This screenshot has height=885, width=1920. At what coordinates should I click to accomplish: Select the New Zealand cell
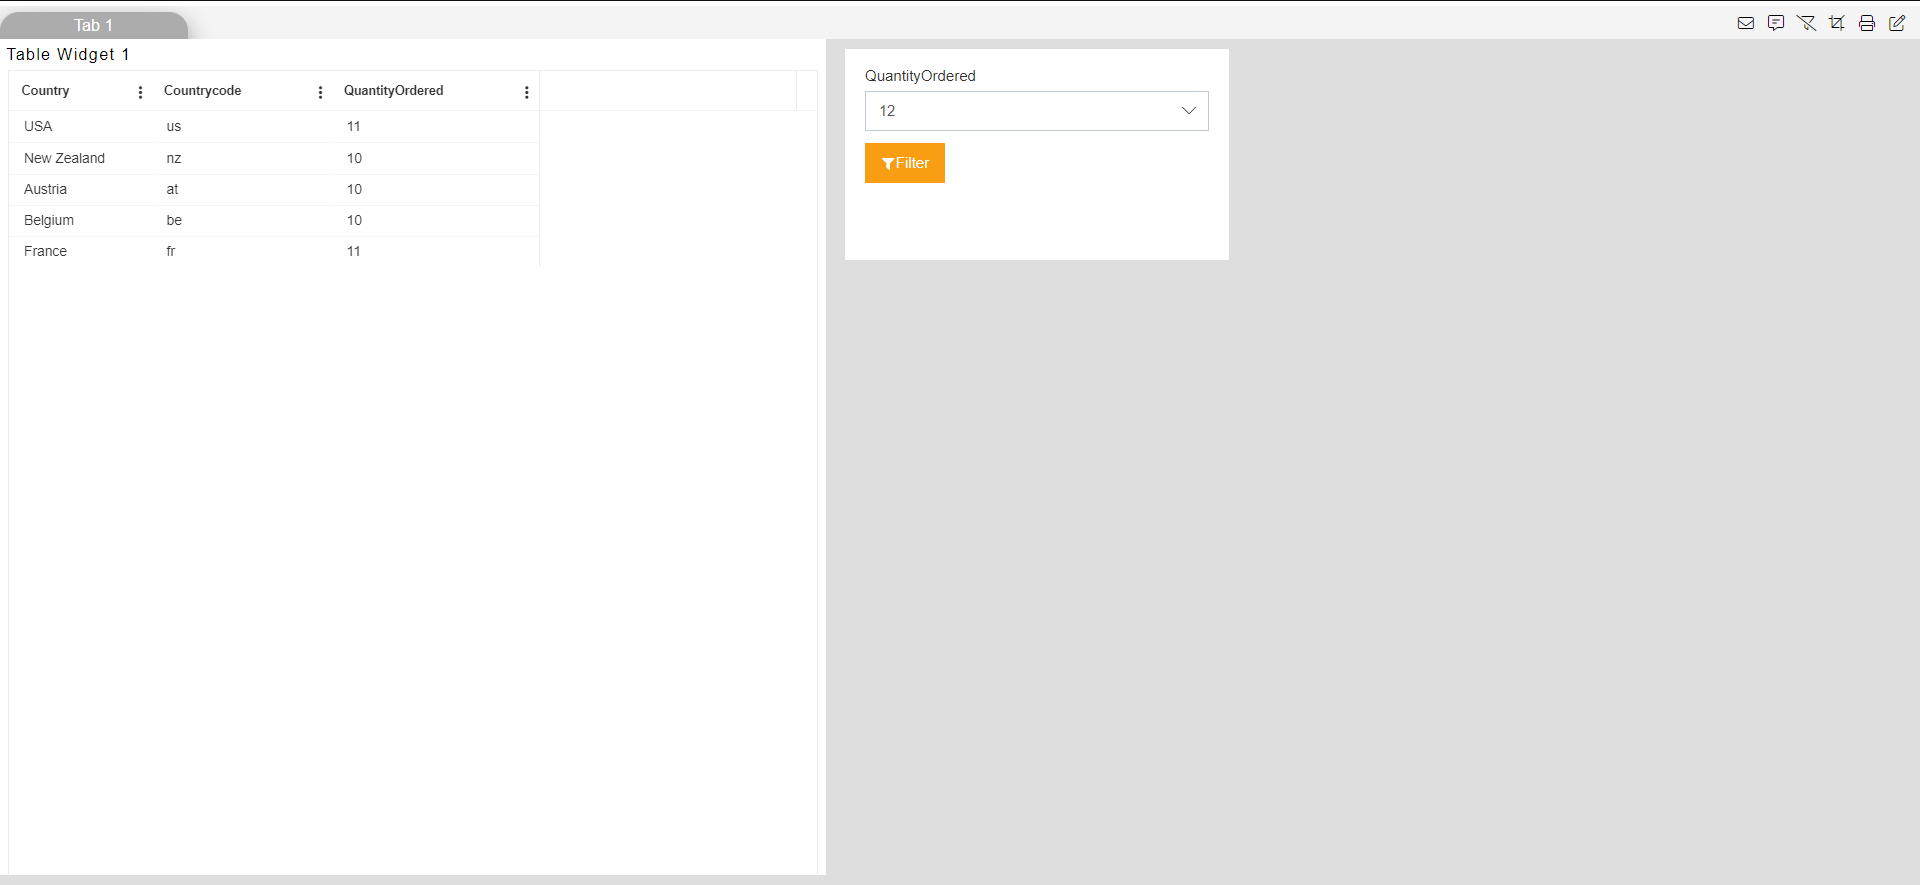coord(64,158)
